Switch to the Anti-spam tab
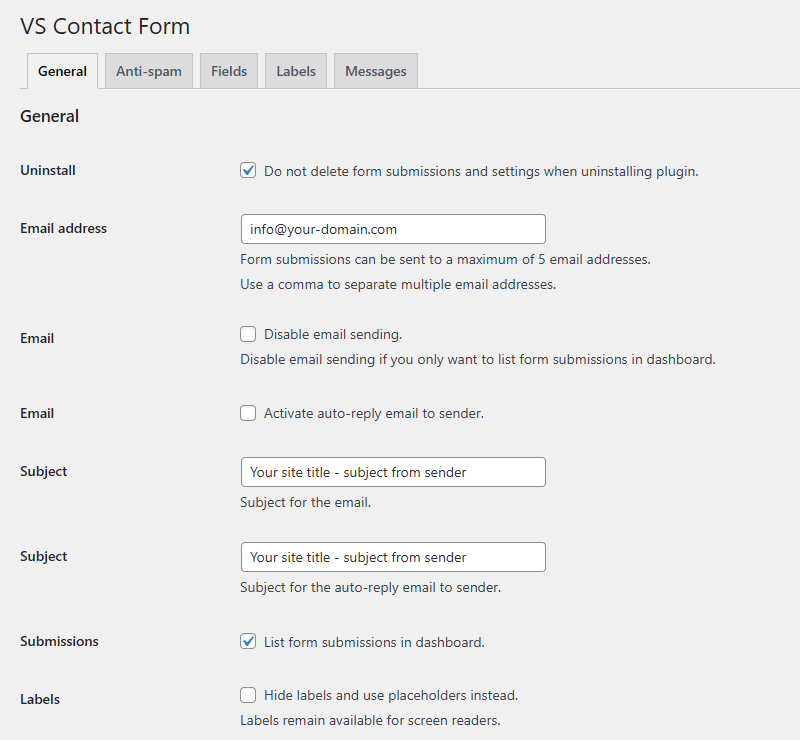Screen dimensions: 800x740 (148, 70)
